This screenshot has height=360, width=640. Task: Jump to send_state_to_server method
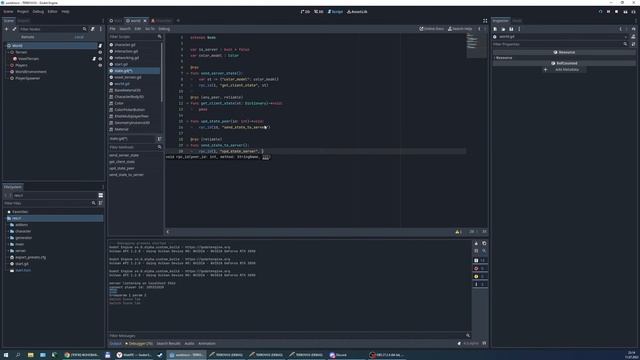click(126, 175)
